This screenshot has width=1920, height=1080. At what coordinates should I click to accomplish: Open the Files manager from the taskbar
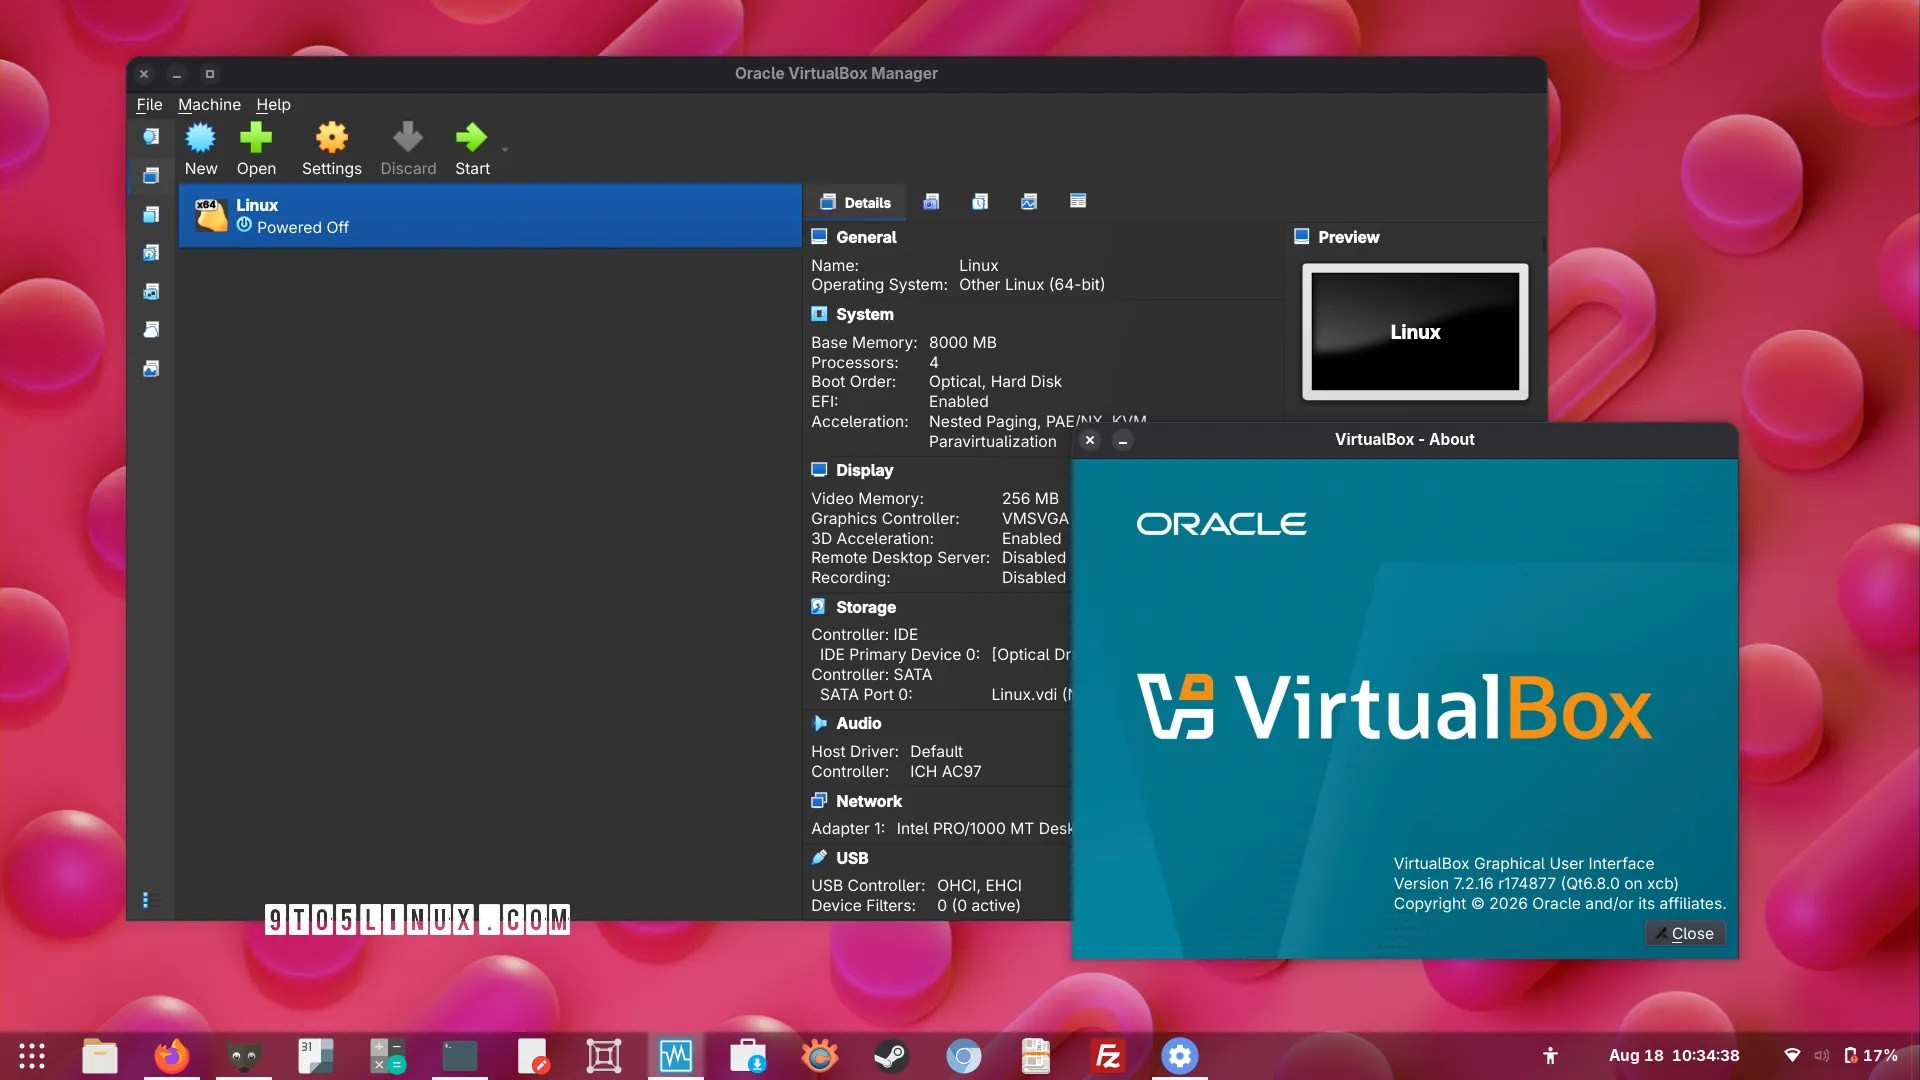pyautogui.click(x=99, y=1055)
